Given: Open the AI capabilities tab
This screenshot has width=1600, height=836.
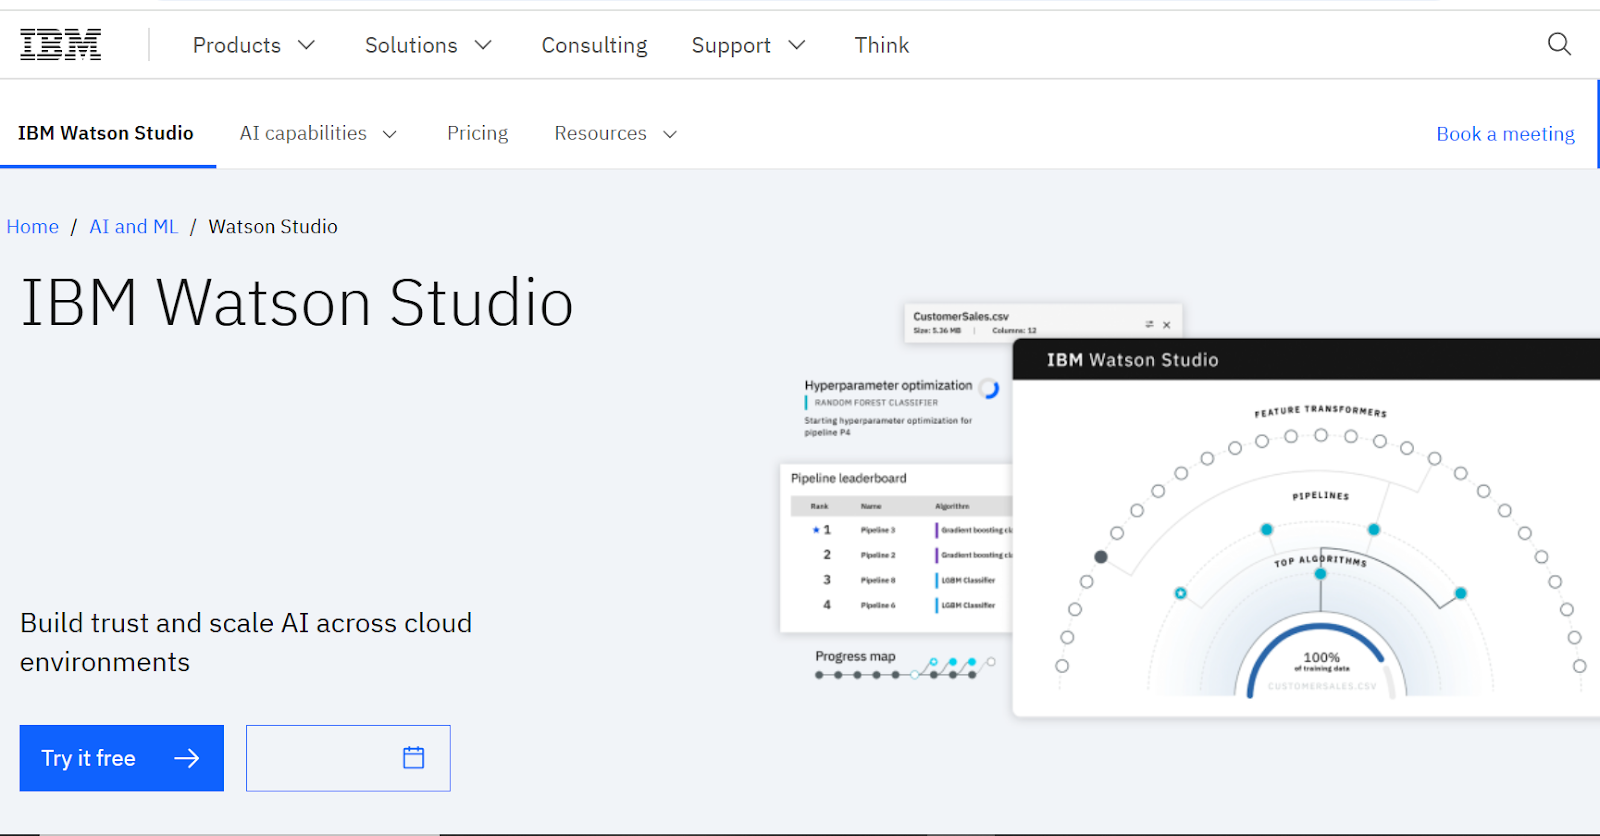Looking at the screenshot, I should [x=318, y=133].
